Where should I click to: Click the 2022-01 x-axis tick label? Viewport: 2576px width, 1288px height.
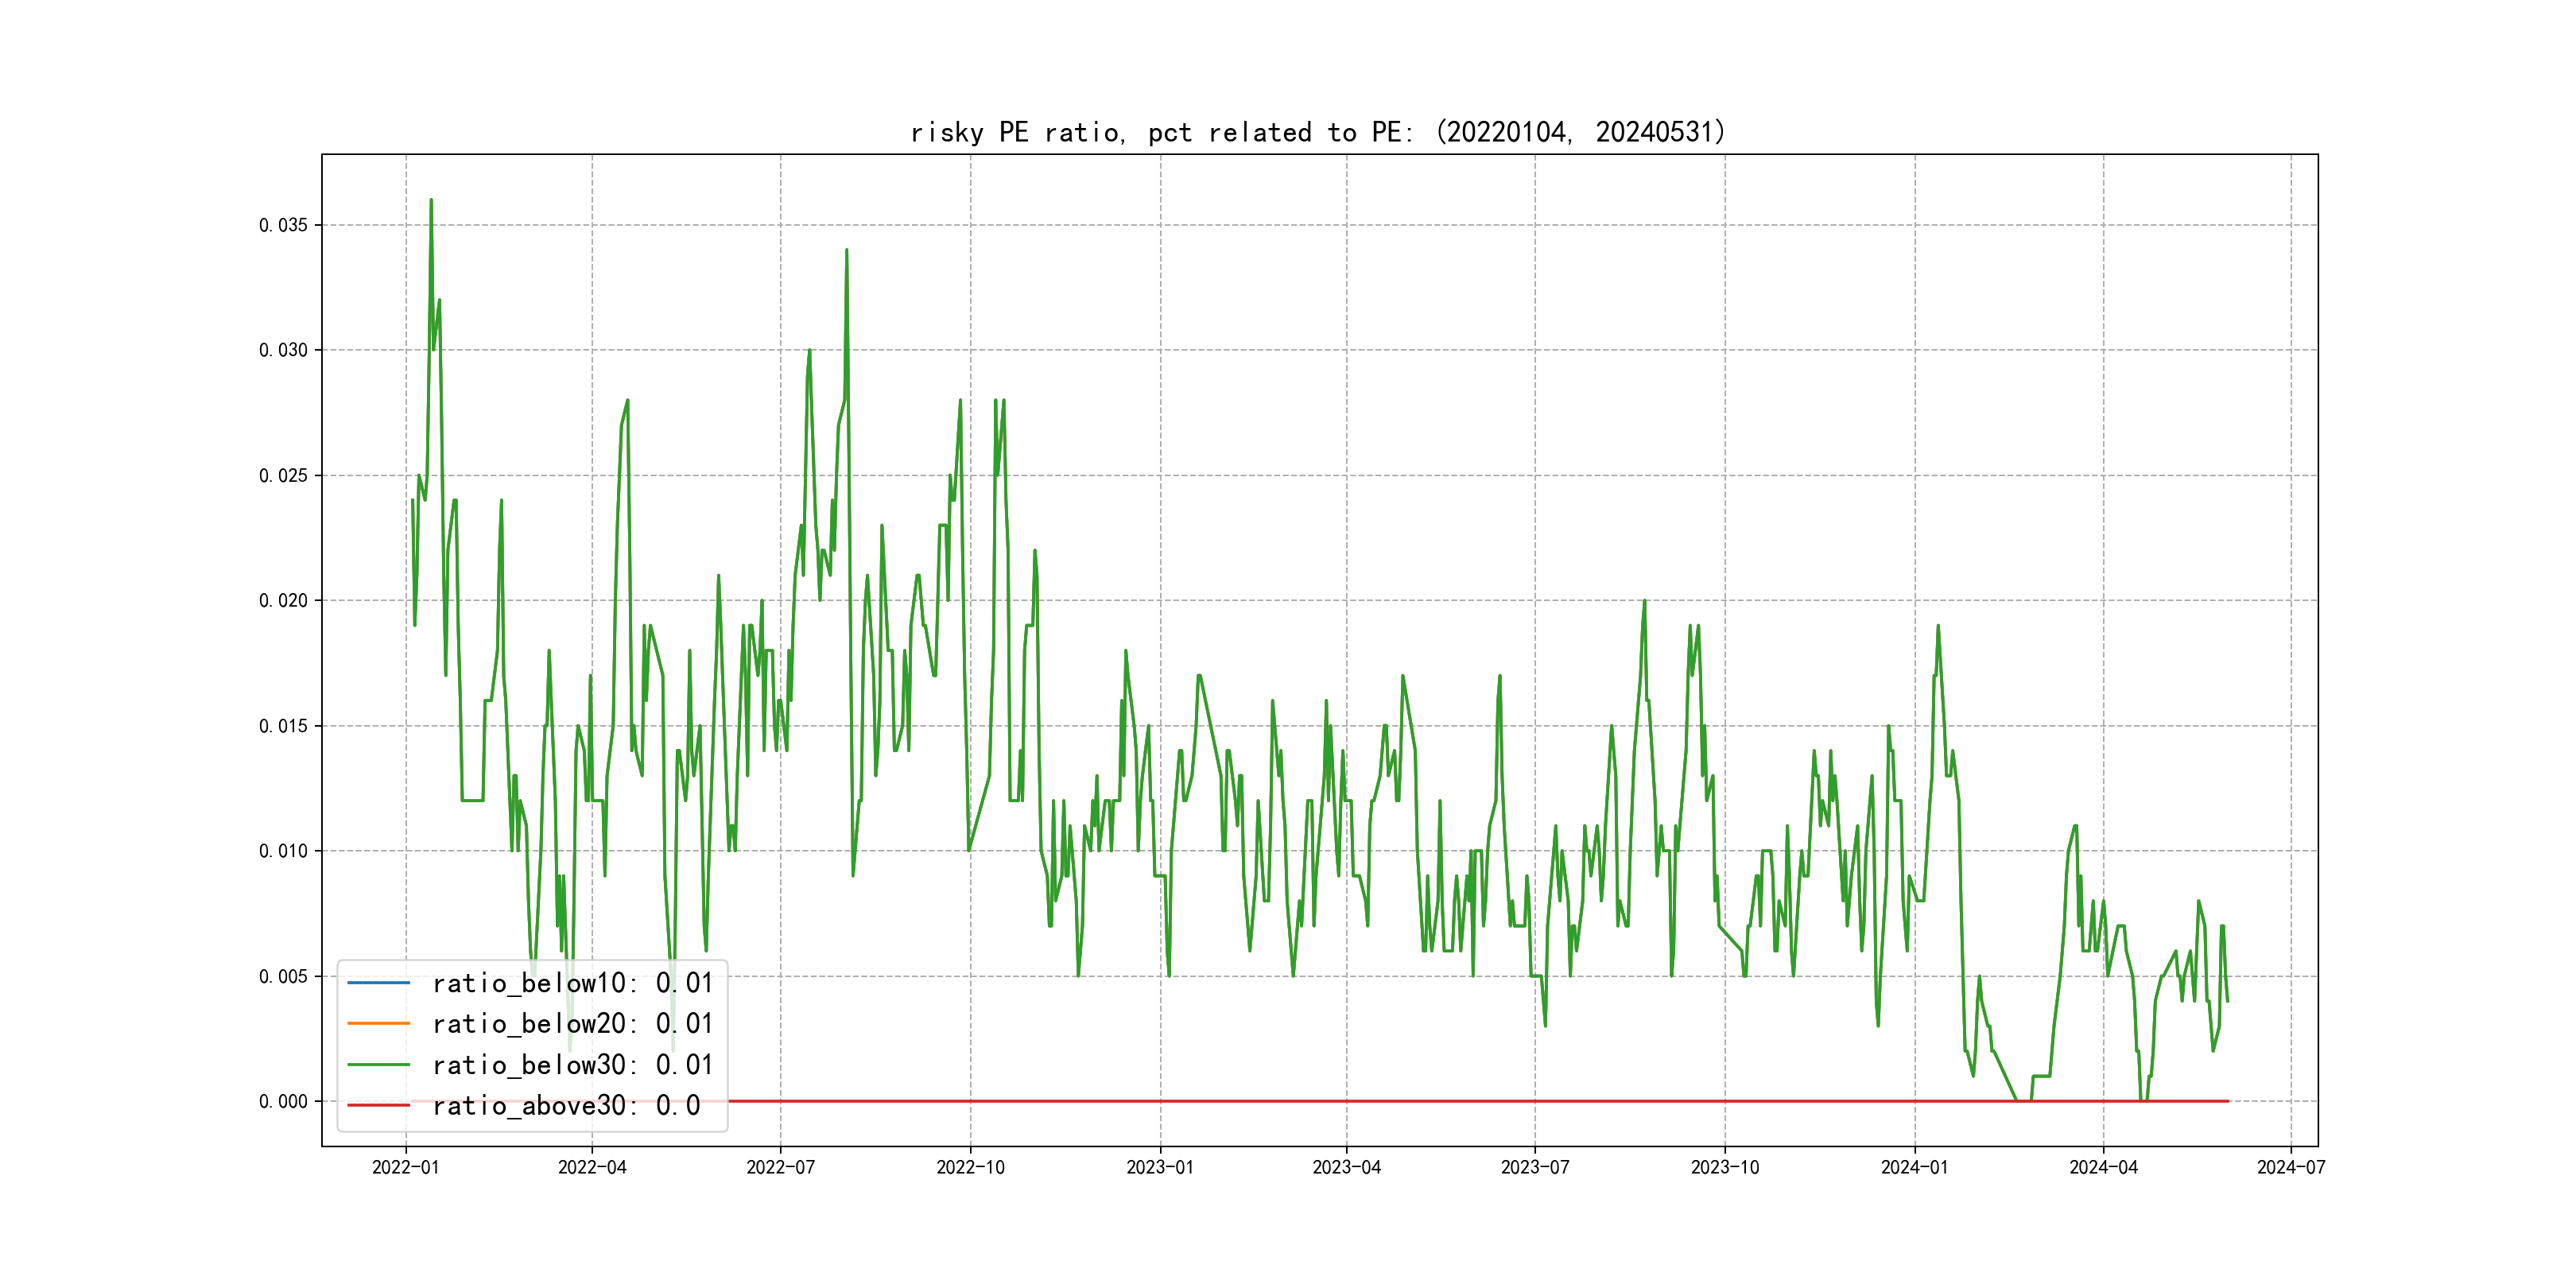point(405,1167)
